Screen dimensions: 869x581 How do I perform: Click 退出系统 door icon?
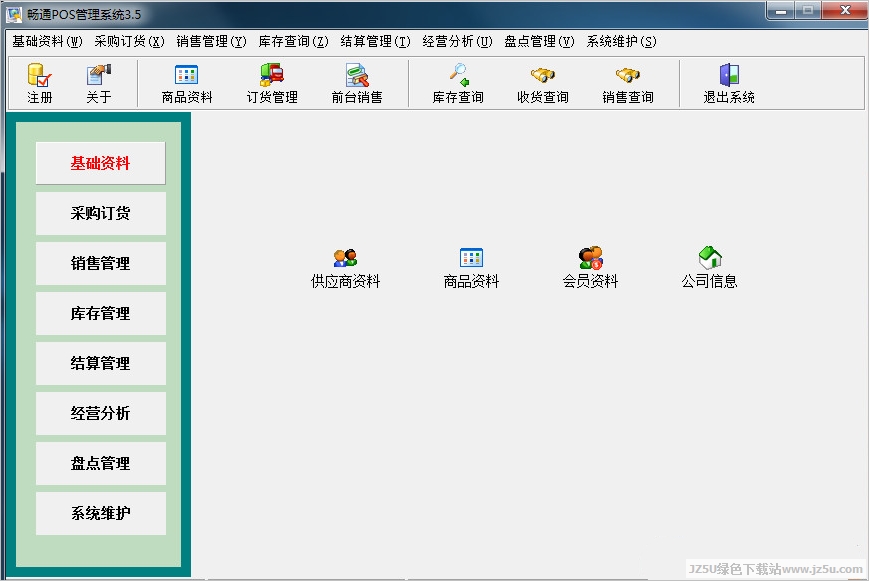[x=729, y=83]
